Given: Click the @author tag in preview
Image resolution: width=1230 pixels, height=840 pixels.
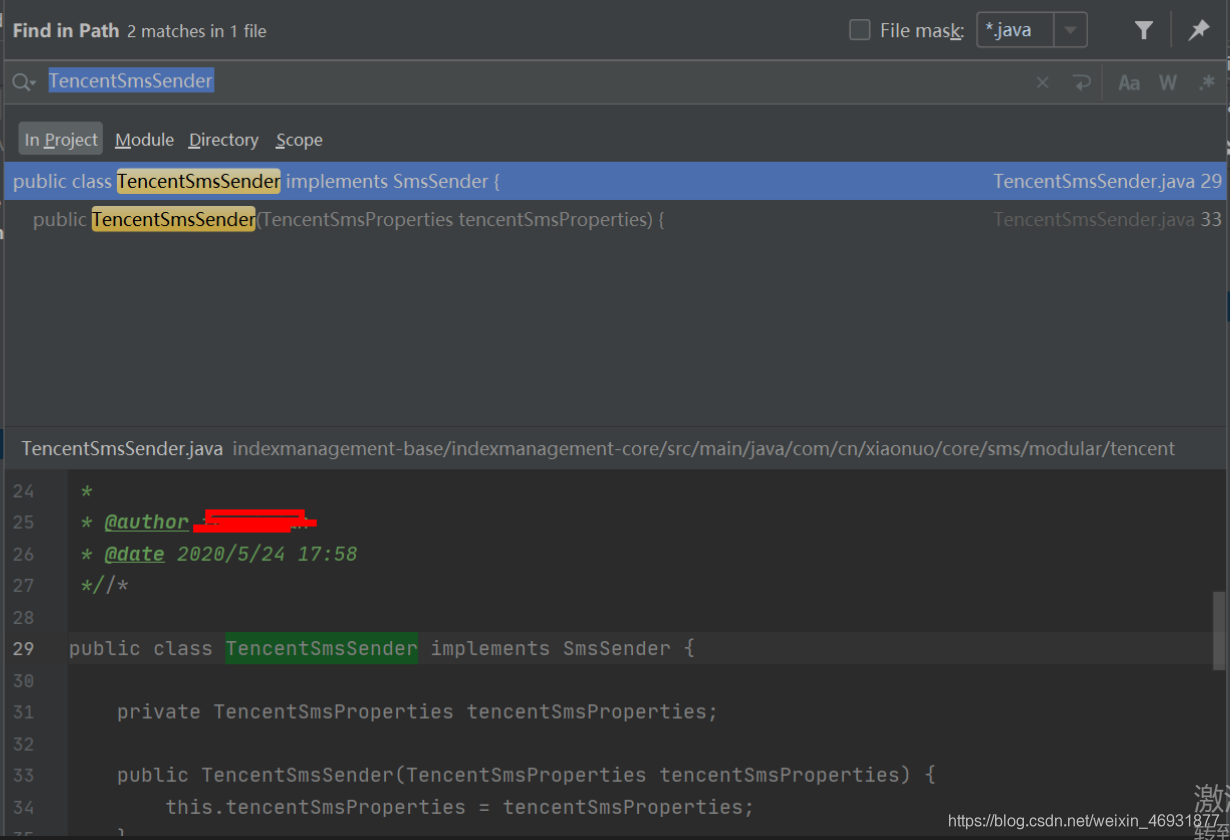Looking at the screenshot, I should pyautogui.click(x=146, y=522).
